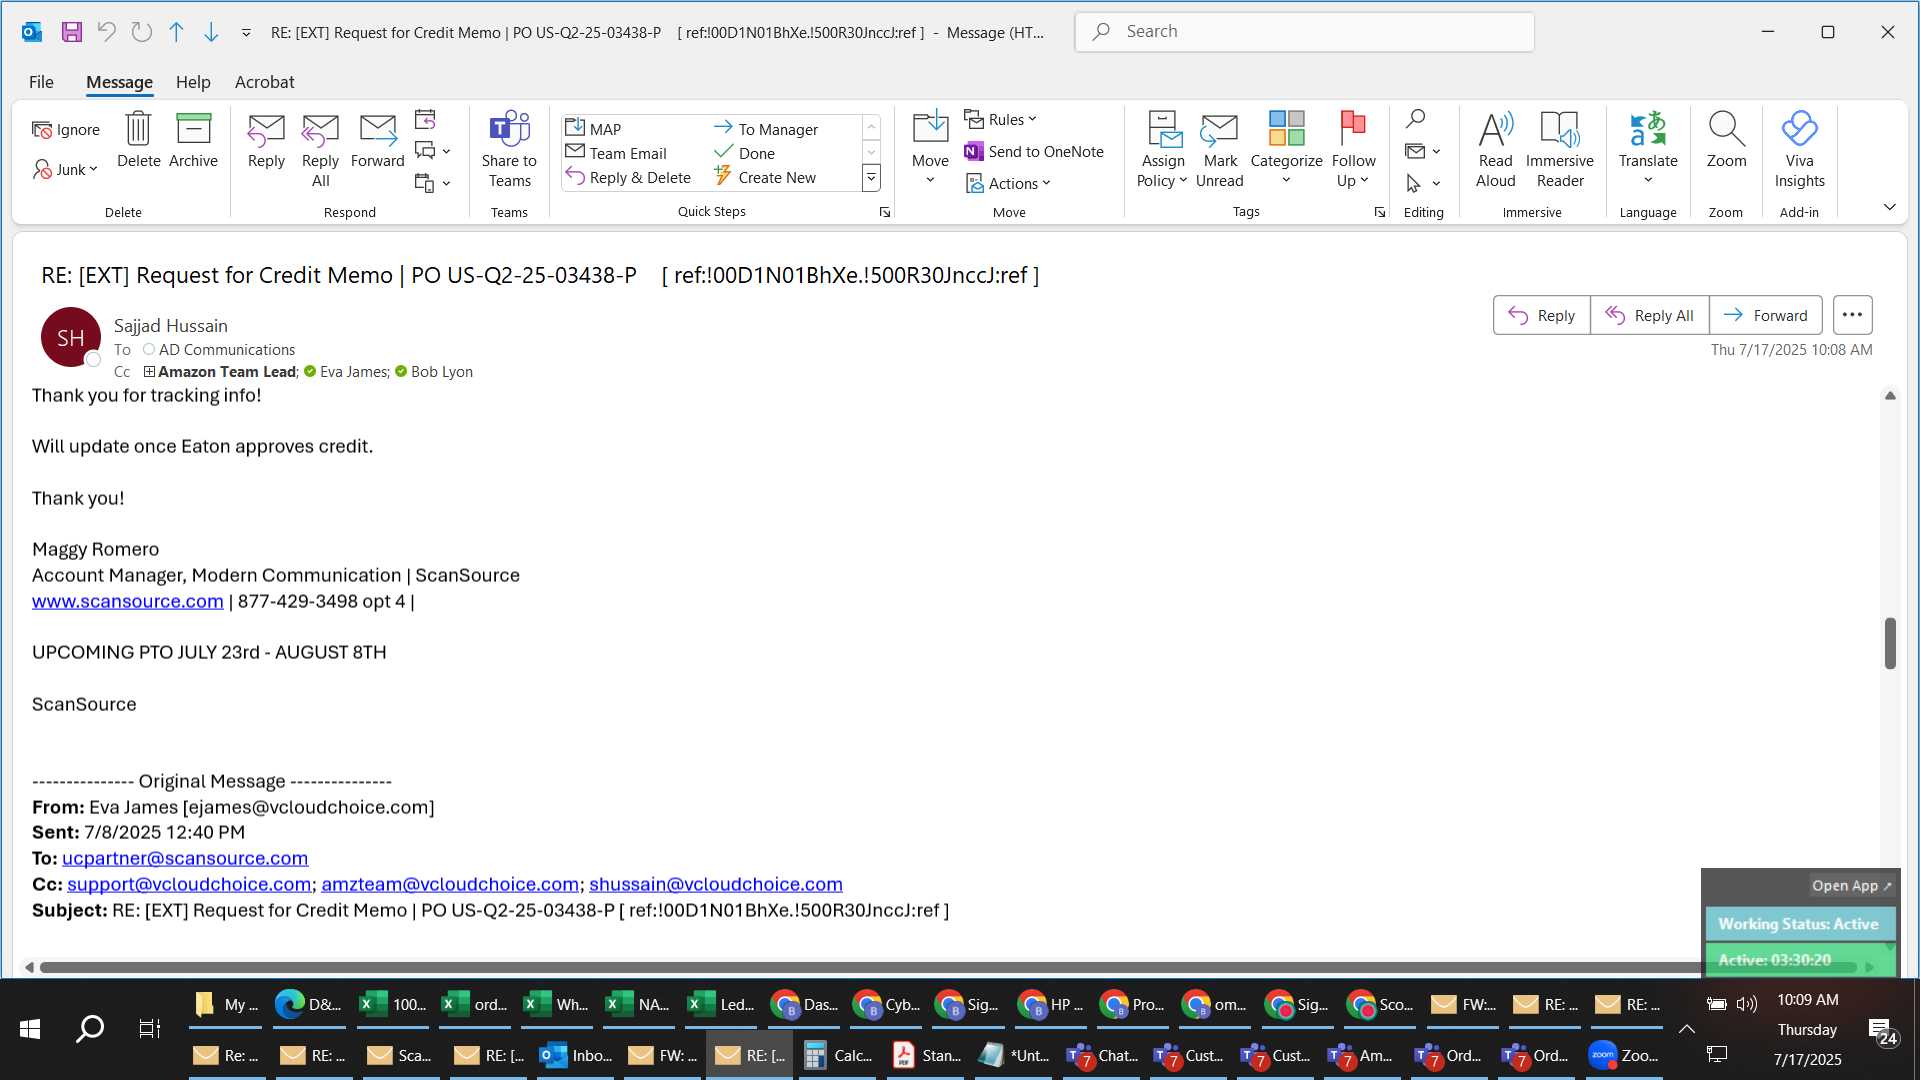Image resolution: width=1920 pixels, height=1080 pixels.
Task: Run Reply & Delete quick step
Action: [x=628, y=177]
